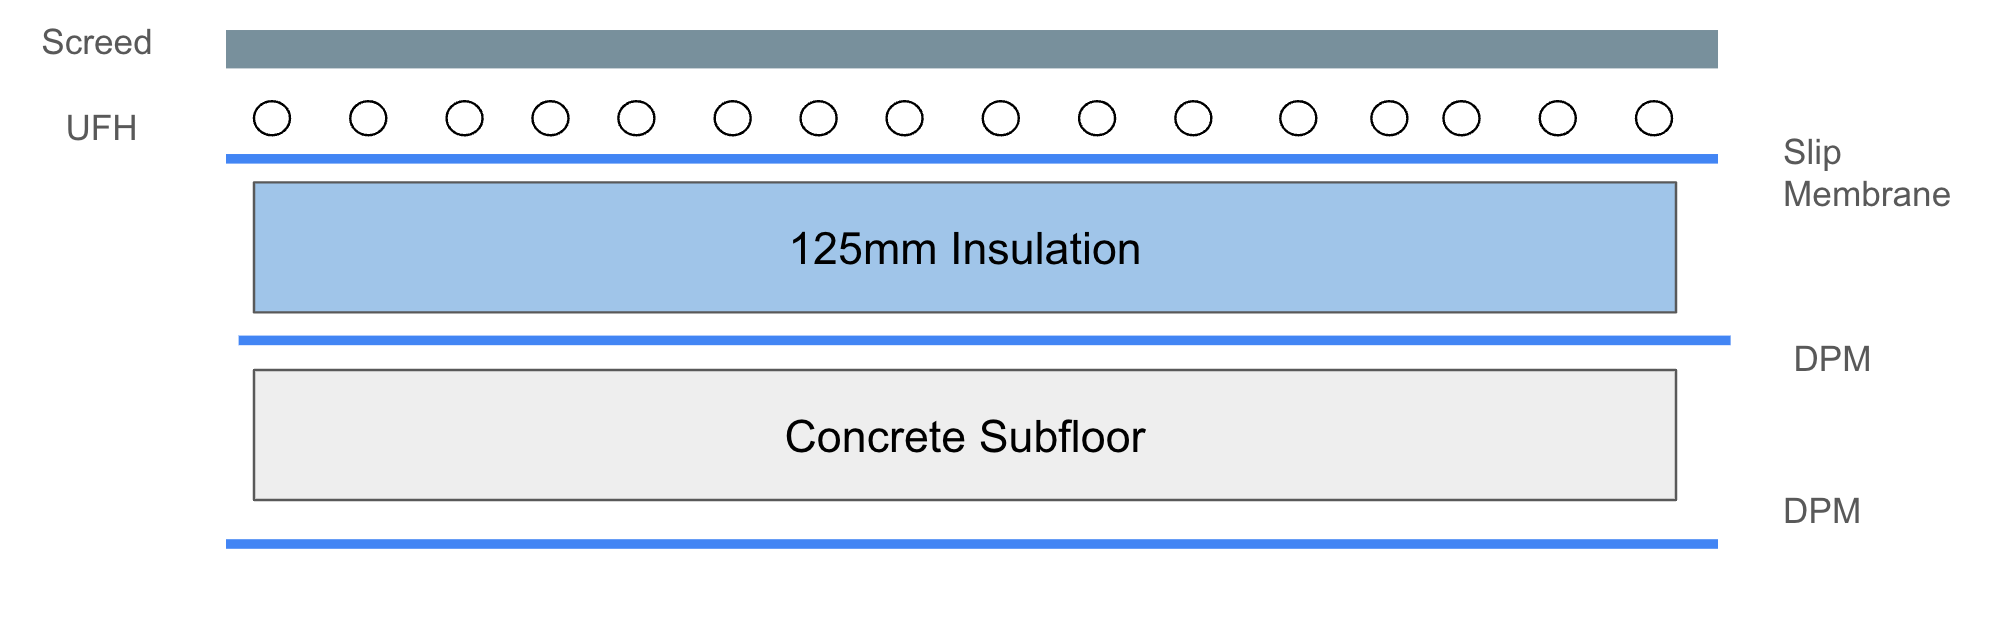
Task: Click the gray Screed bar
Action: [x=971, y=49]
